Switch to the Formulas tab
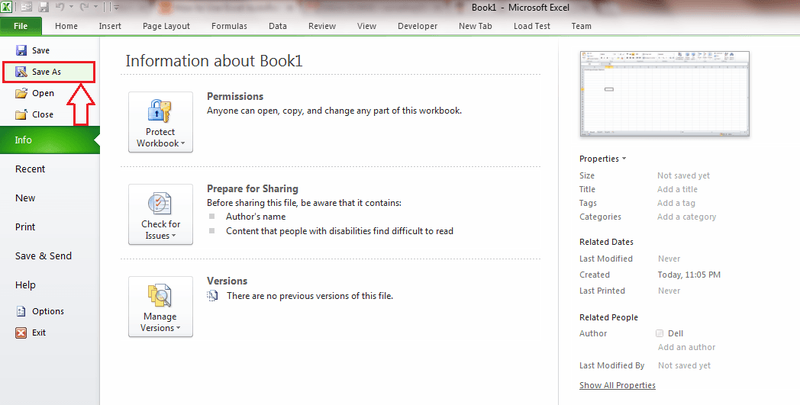The height and width of the screenshot is (405, 800). [x=229, y=26]
